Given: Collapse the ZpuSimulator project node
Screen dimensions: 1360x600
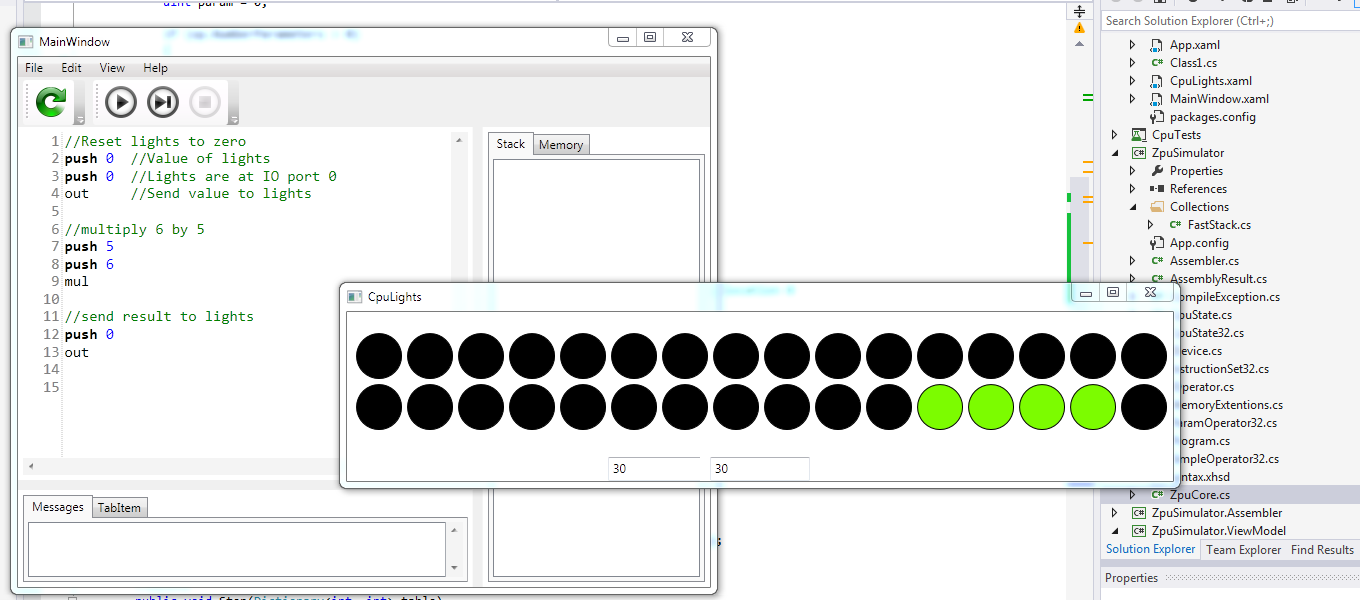Looking at the screenshot, I should 1114,153.
